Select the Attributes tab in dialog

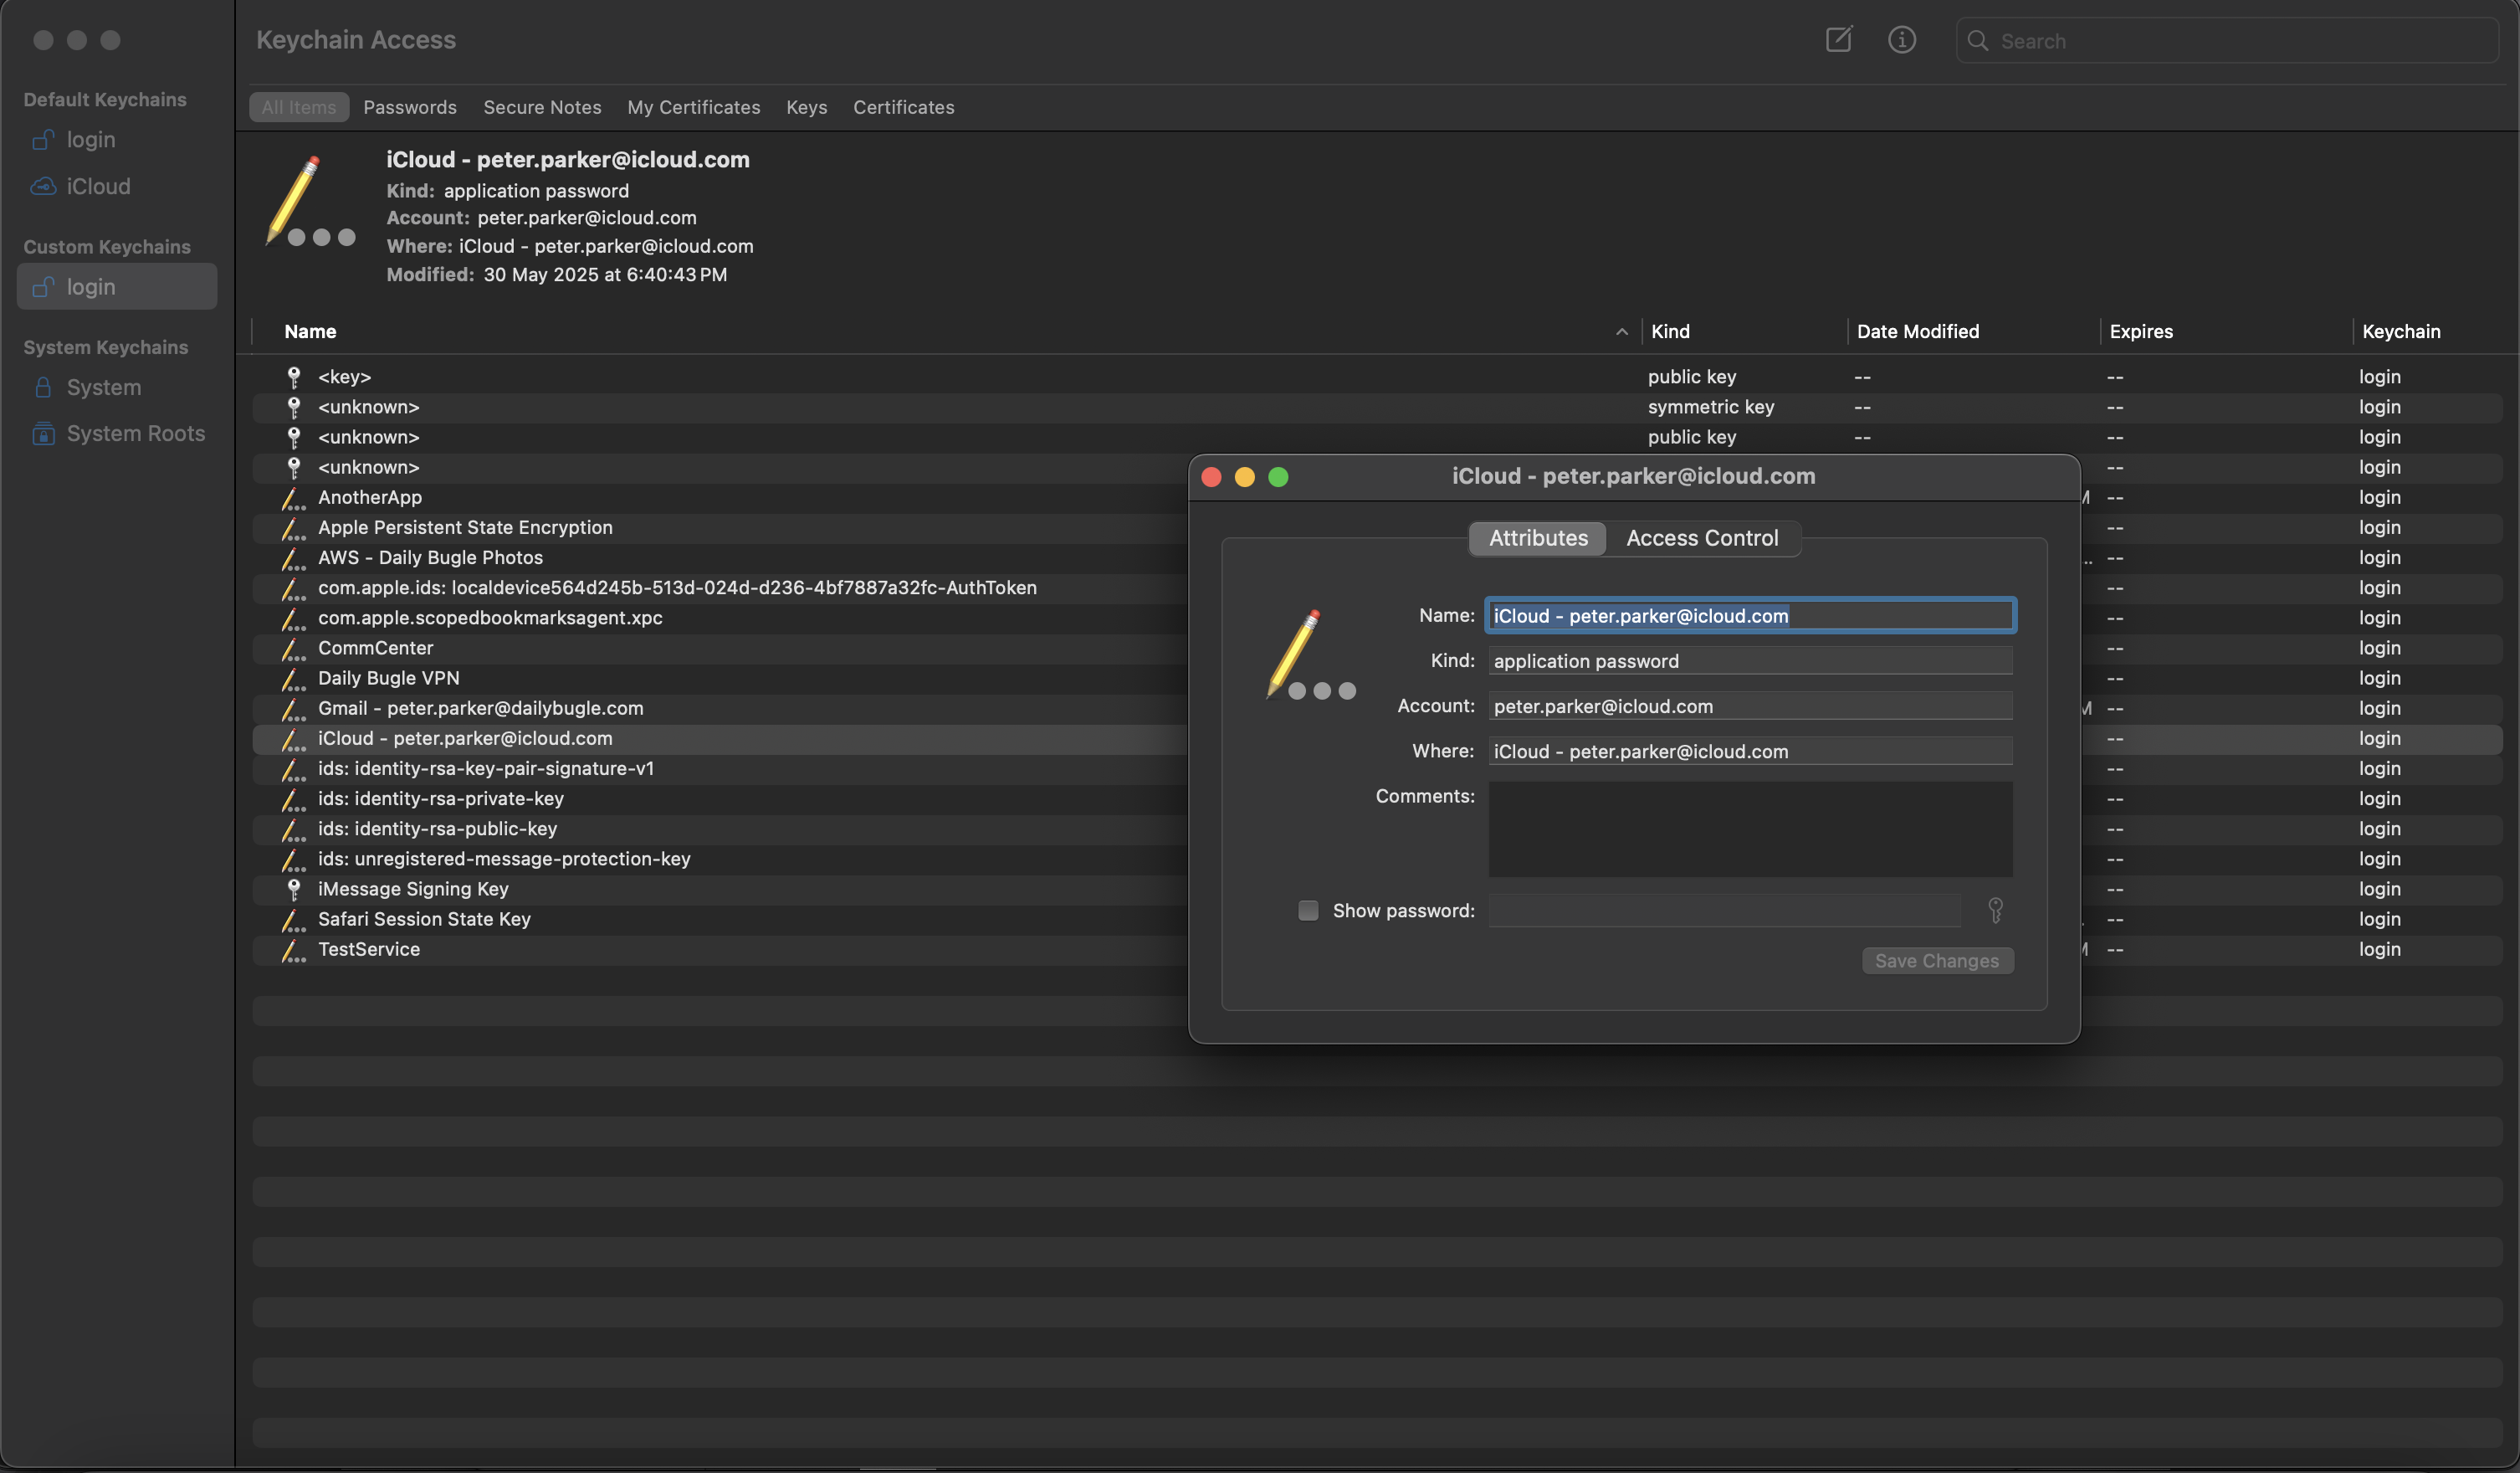click(x=1537, y=538)
